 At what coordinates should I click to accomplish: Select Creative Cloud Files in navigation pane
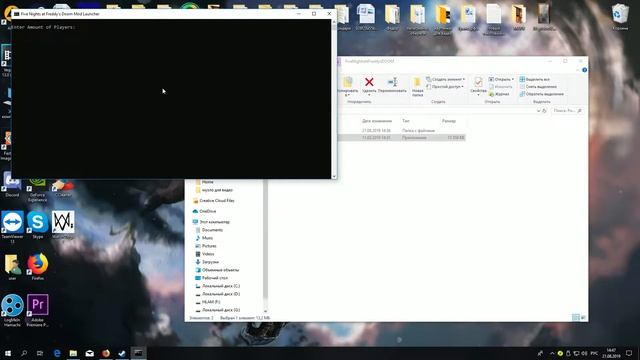click(x=213, y=201)
